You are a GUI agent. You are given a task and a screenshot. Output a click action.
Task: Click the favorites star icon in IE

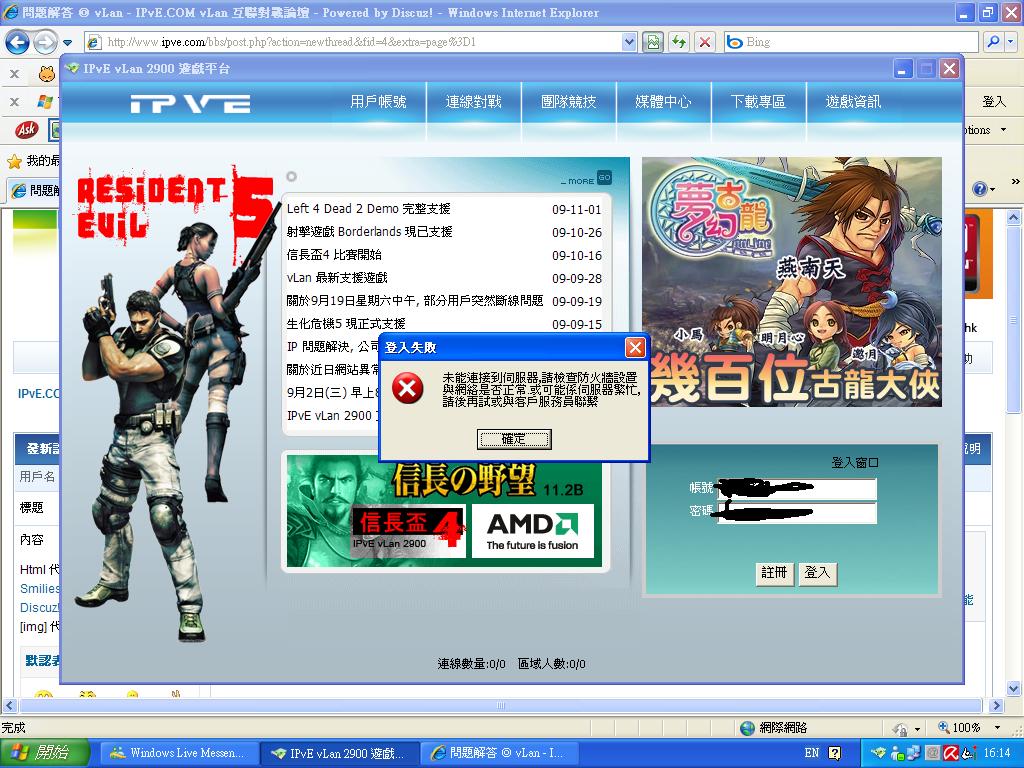[x=14, y=161]
